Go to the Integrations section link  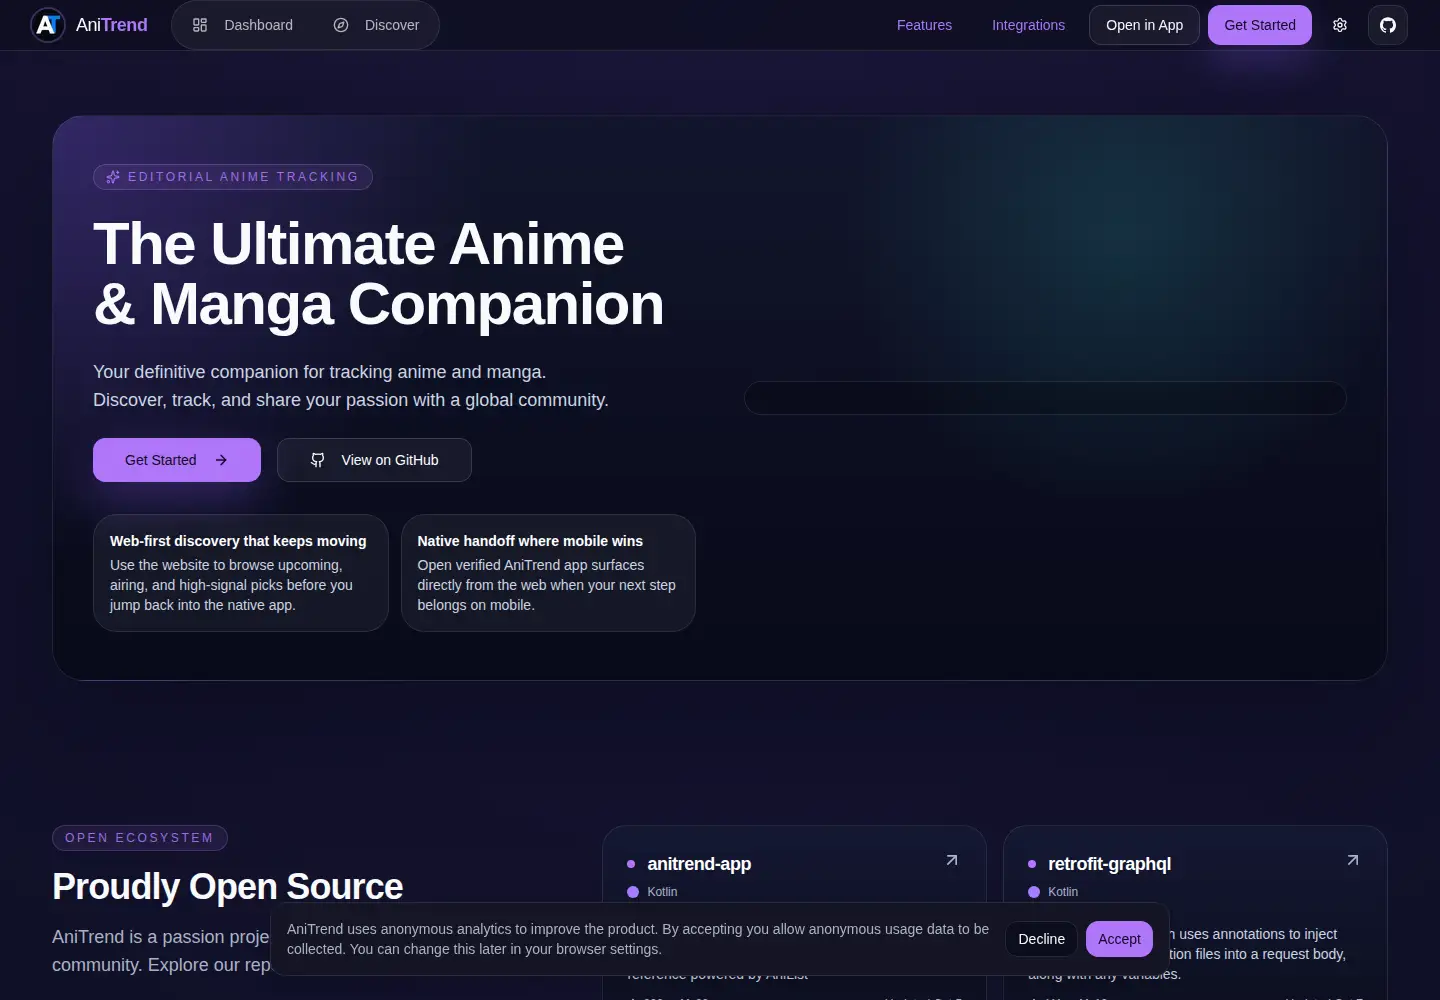(1028, 25)
